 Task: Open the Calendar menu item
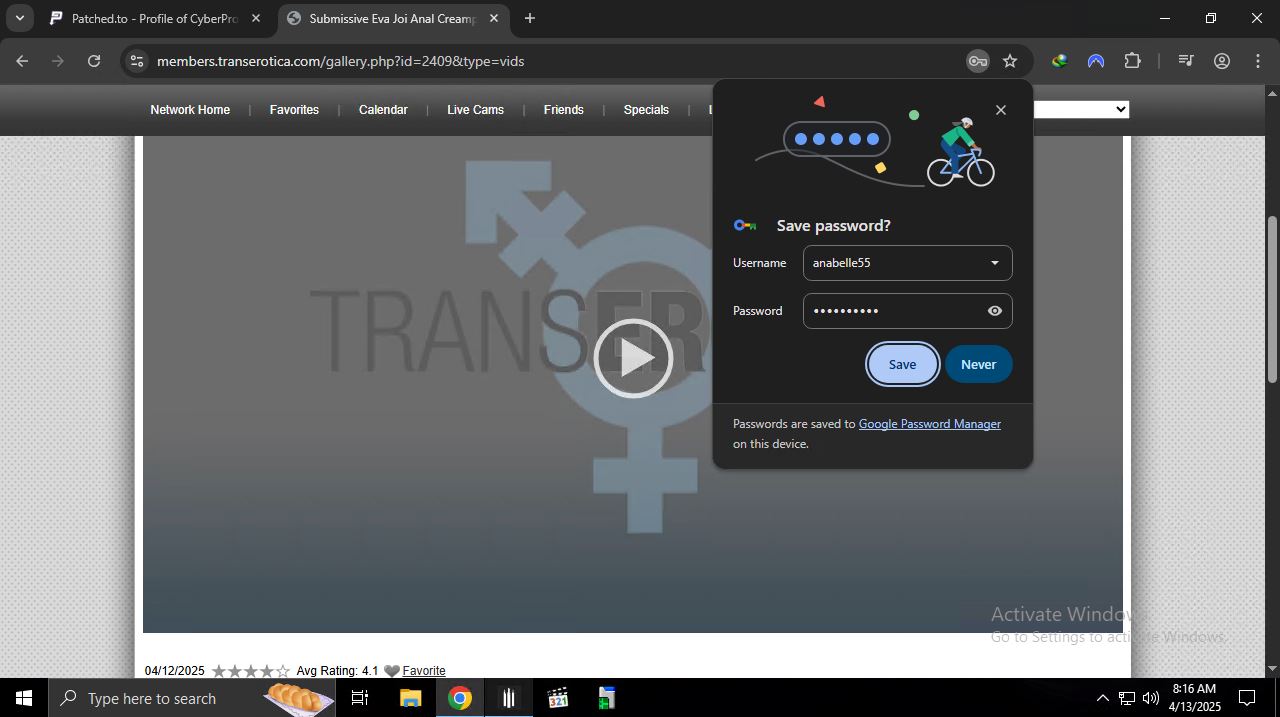tap(383, 110)
